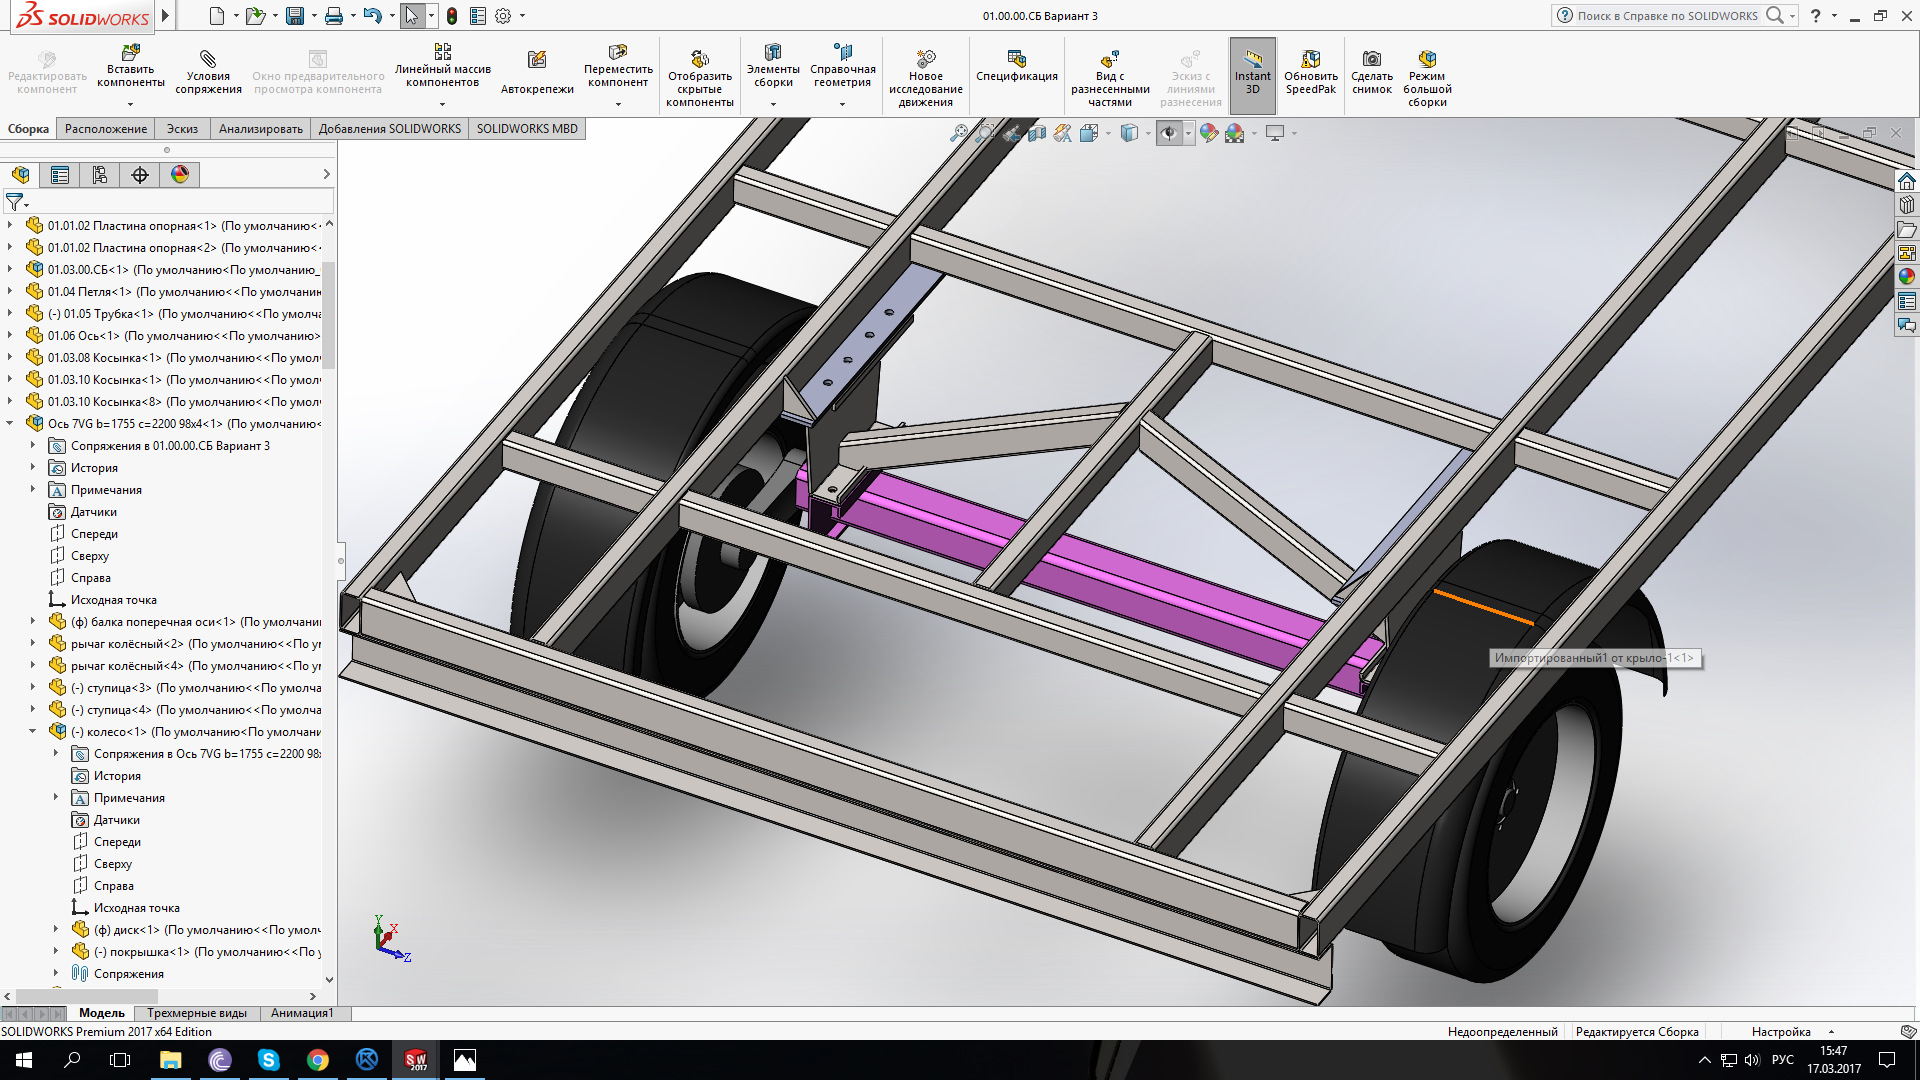Expand the 01.03.00.СБ<1> tree node

tap(10, 270)
